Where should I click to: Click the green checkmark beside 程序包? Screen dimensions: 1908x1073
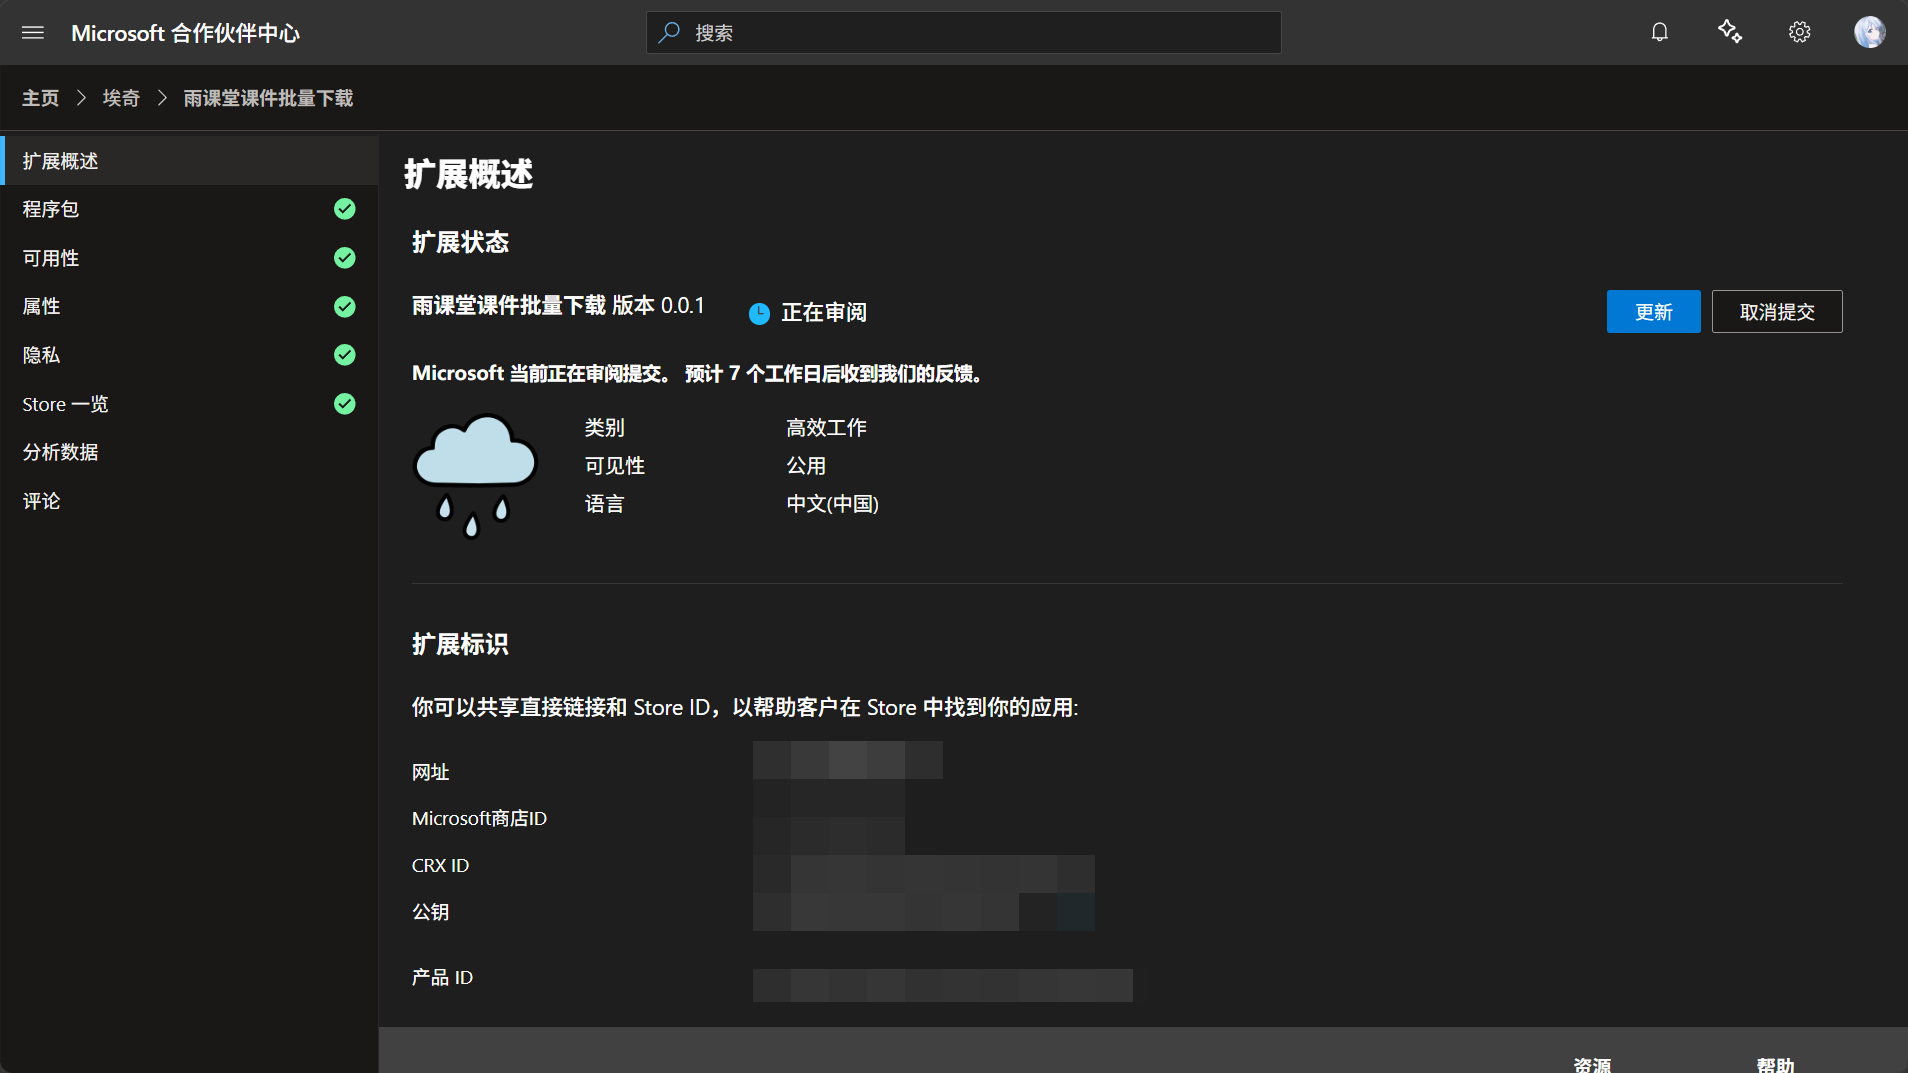(345, 209)
